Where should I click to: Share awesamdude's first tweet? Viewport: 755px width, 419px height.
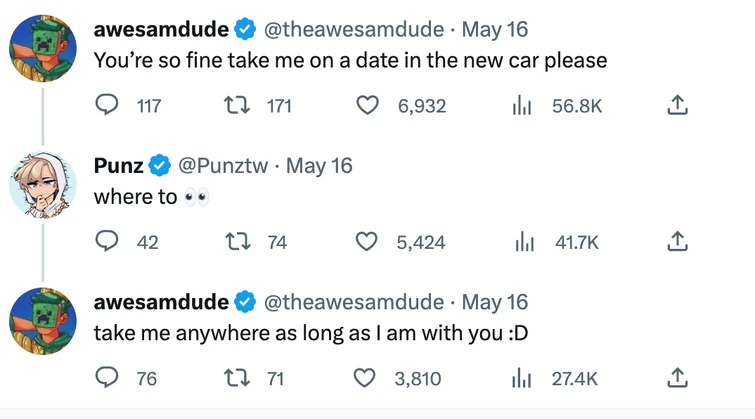click(676, 105)
